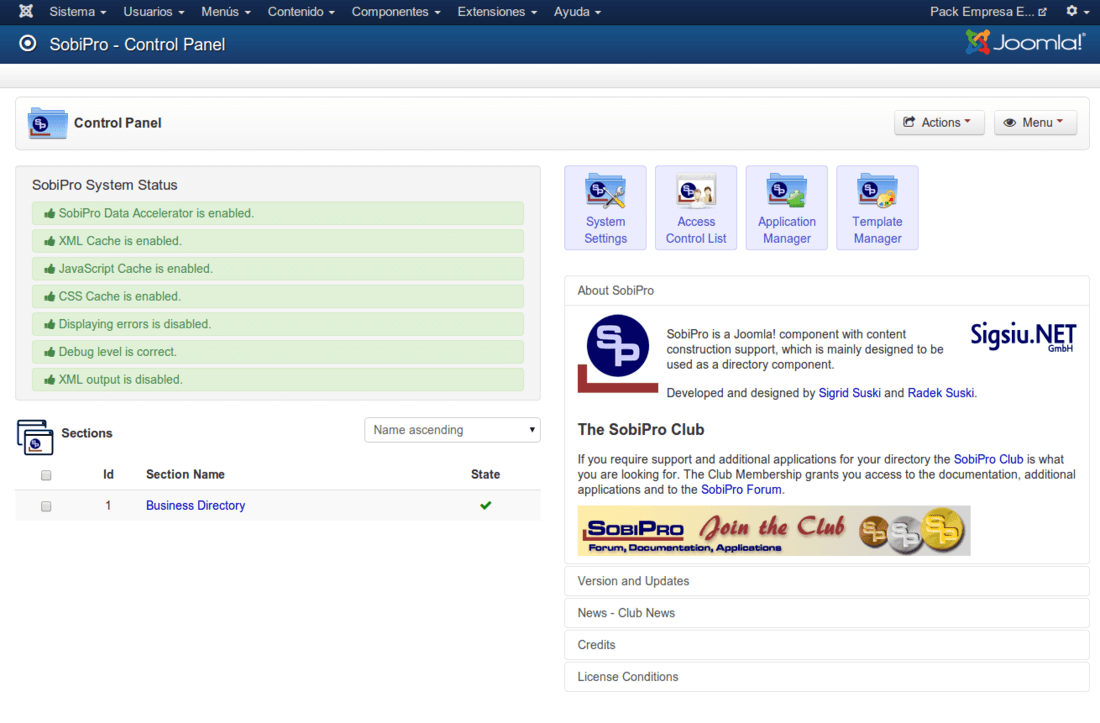Open the System Settings icon
The image size is (1100, 723).
coord(605,208)
